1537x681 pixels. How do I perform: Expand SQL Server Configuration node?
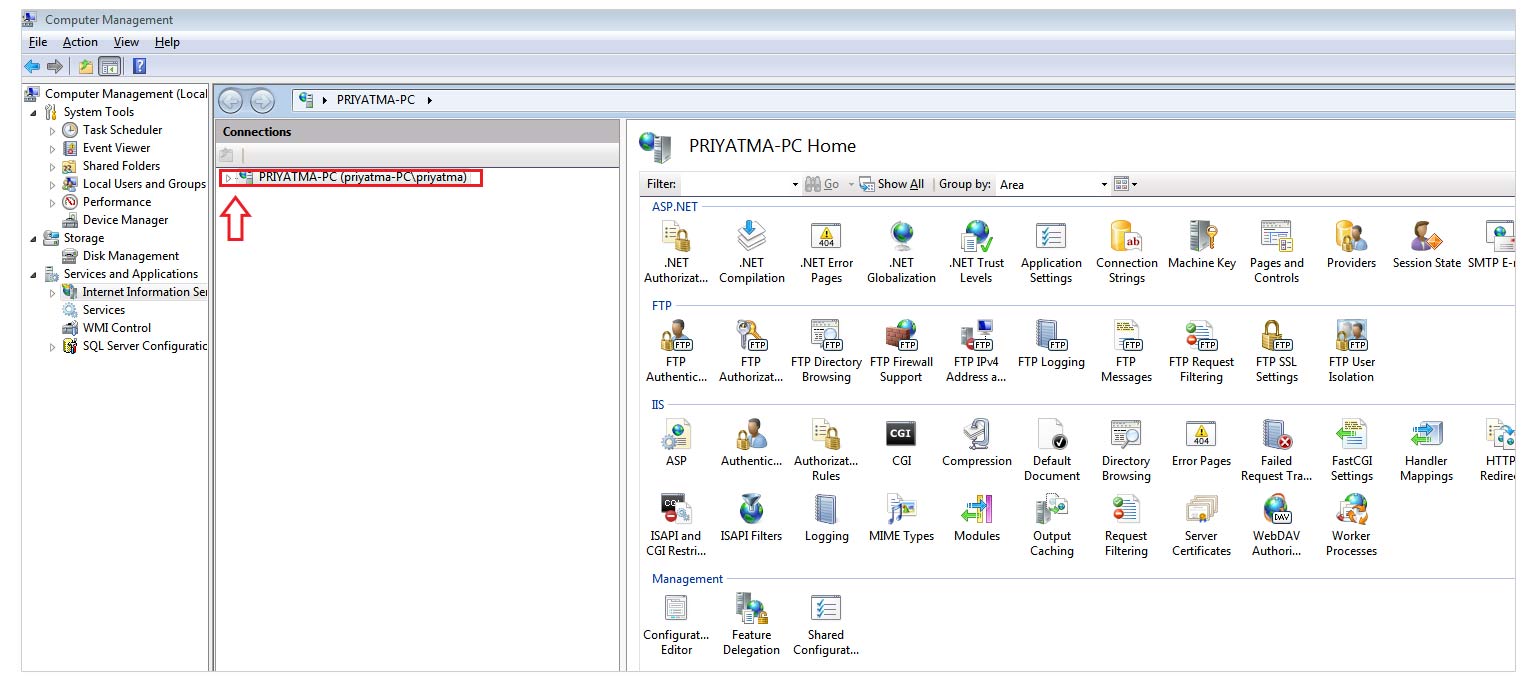(x=53, y=346)
